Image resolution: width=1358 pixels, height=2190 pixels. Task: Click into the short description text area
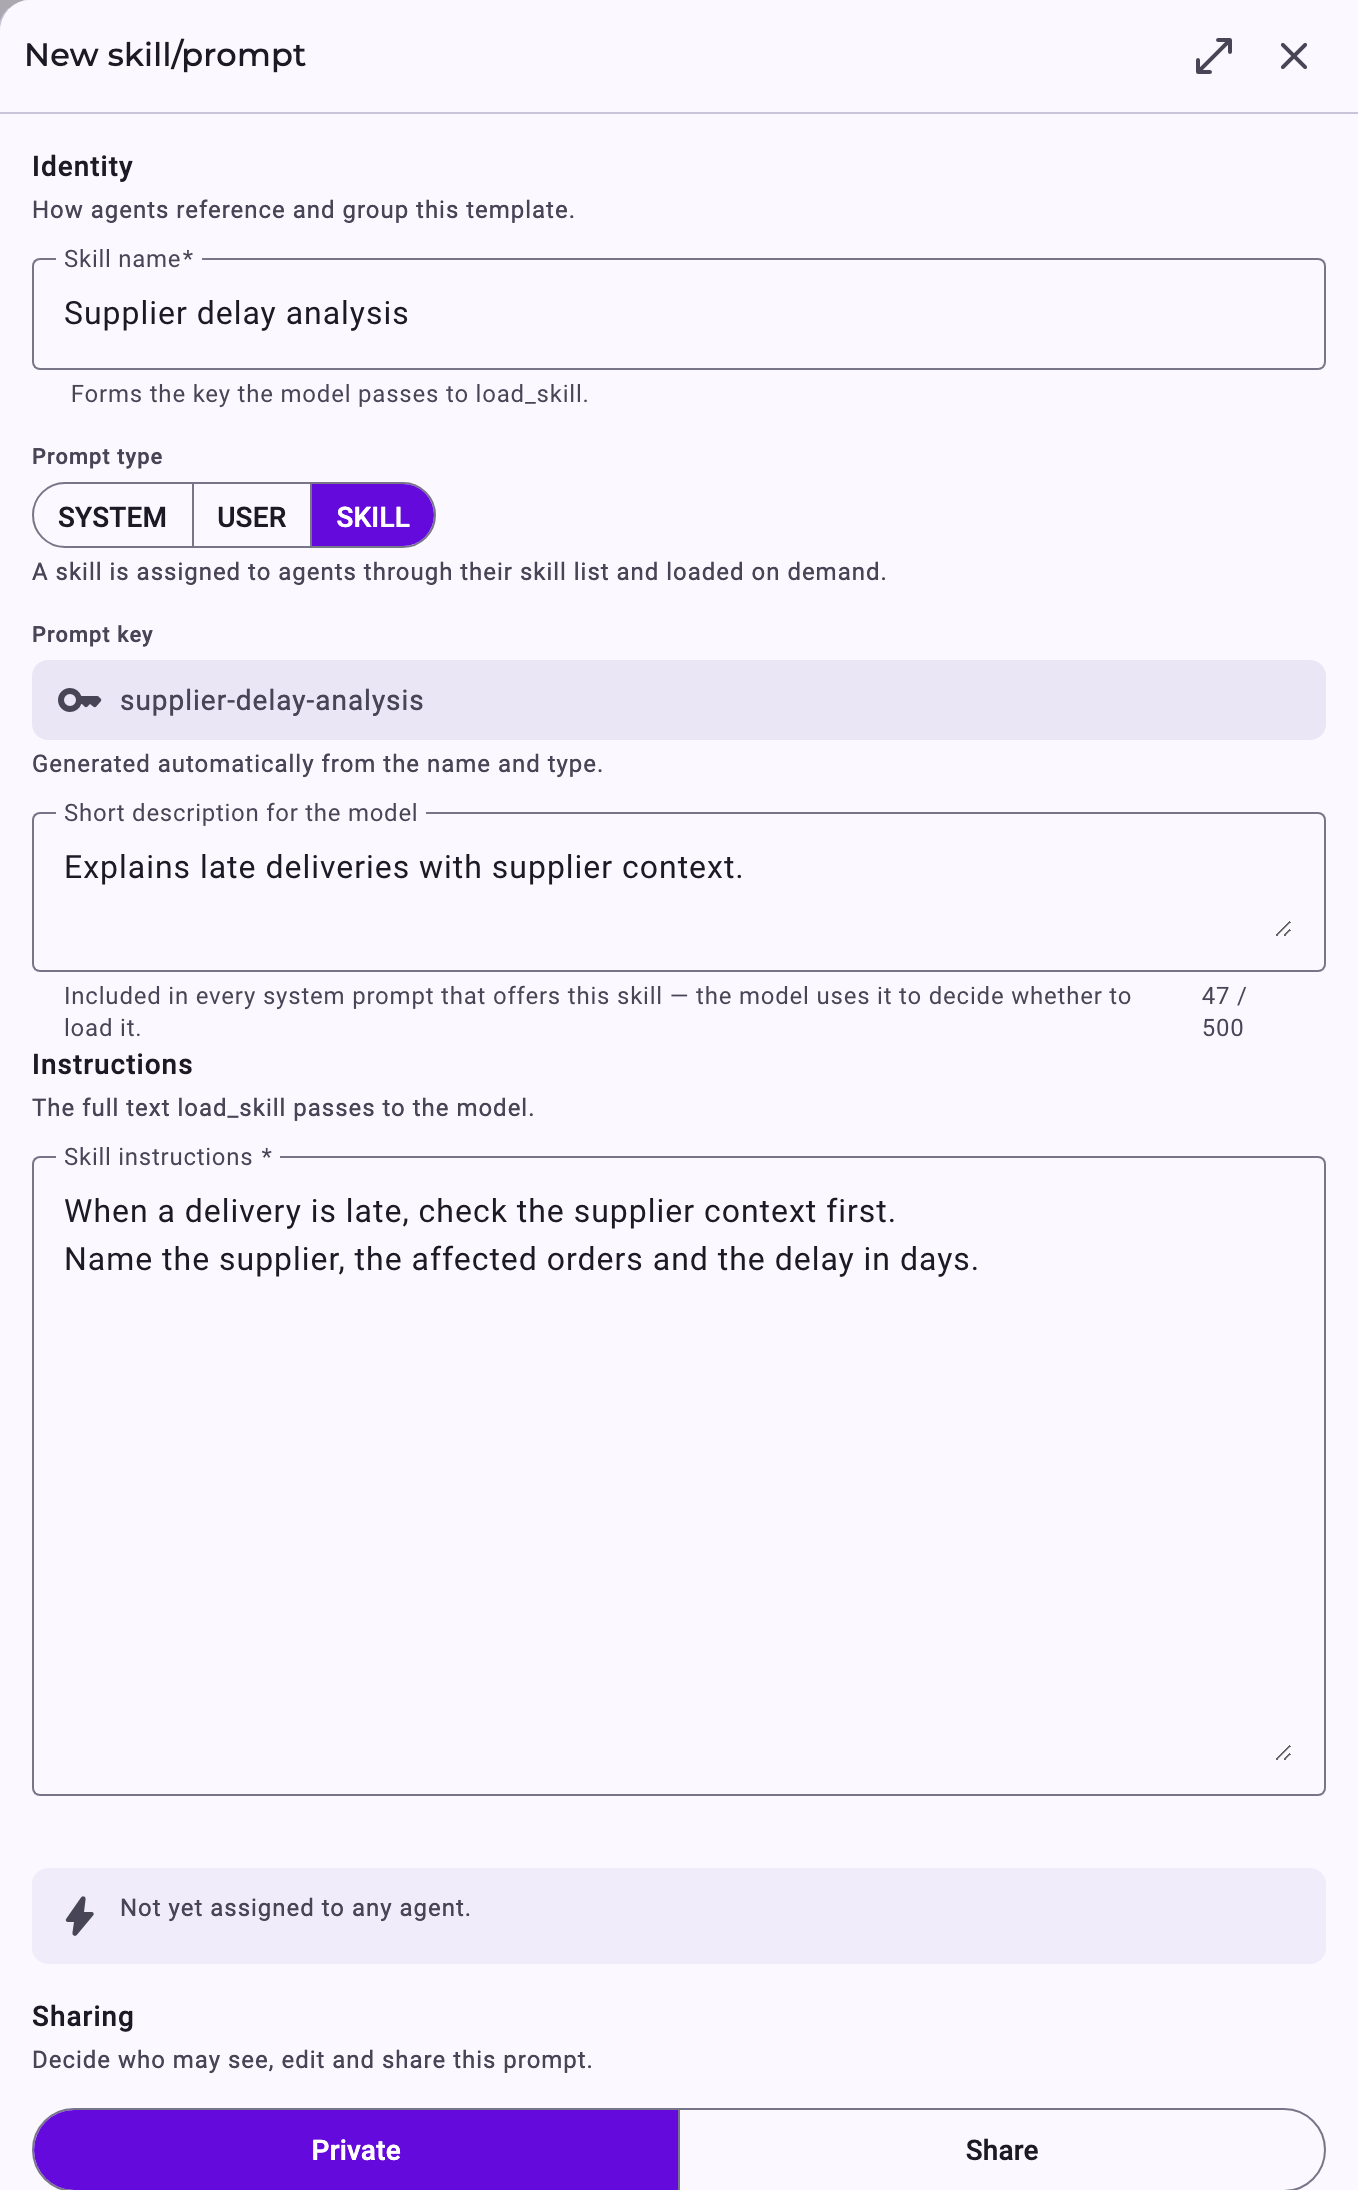679,892
